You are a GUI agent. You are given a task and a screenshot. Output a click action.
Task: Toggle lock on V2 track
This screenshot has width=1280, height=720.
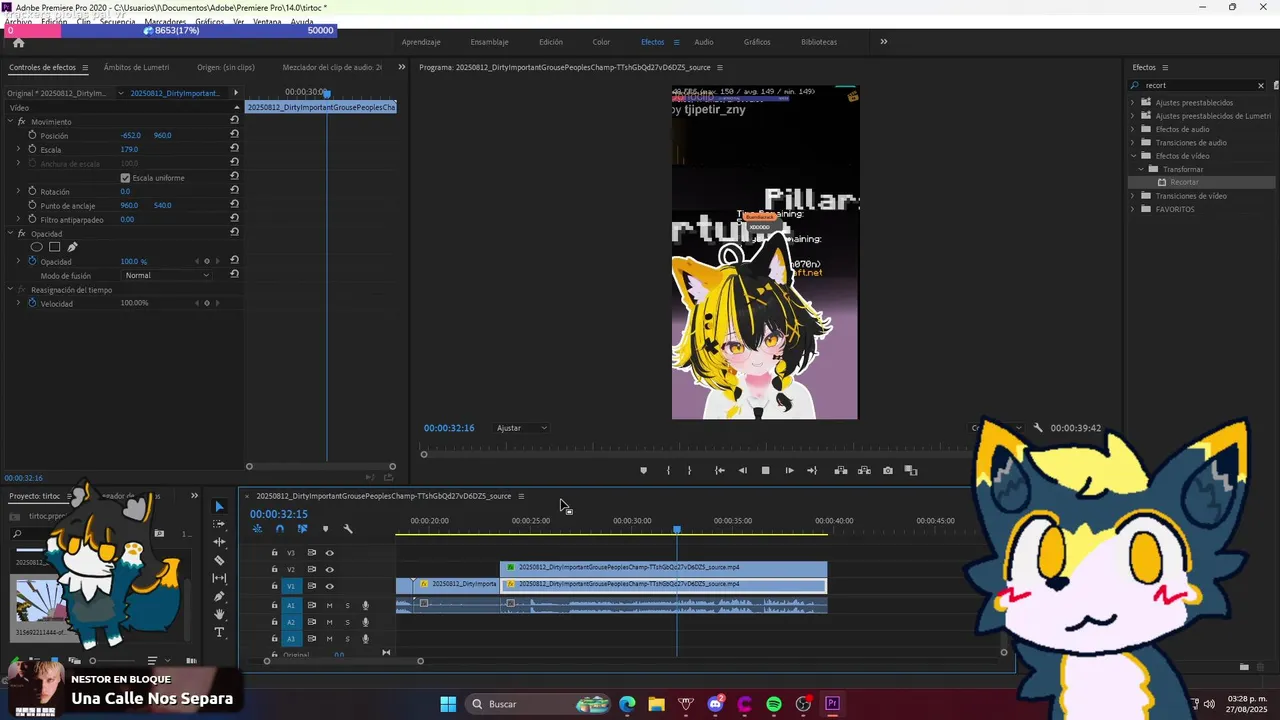pyautogui.click(x=275, y=569)
